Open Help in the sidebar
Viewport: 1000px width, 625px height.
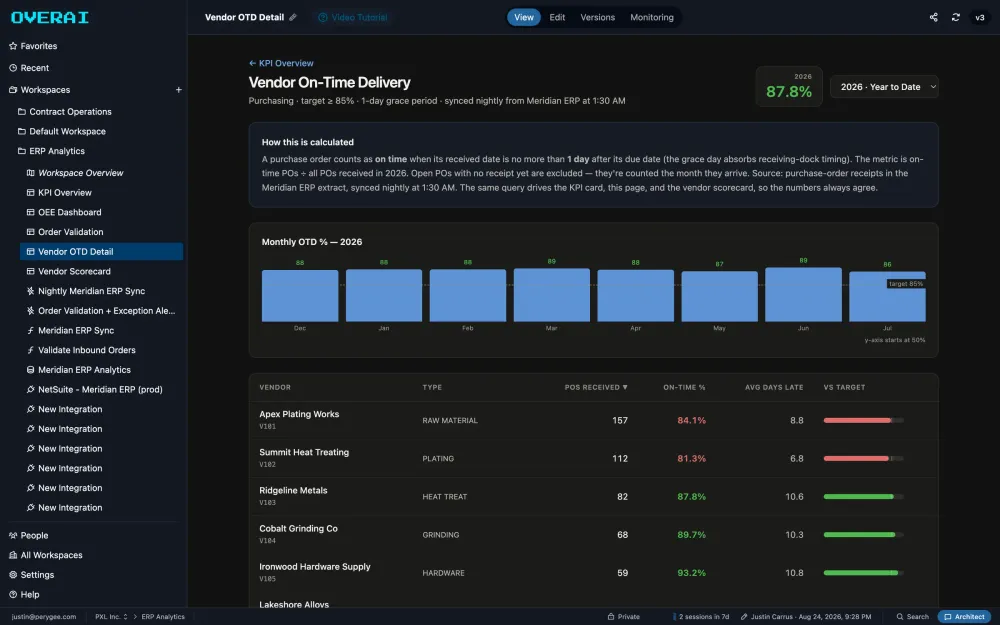(x=24, y=594)
